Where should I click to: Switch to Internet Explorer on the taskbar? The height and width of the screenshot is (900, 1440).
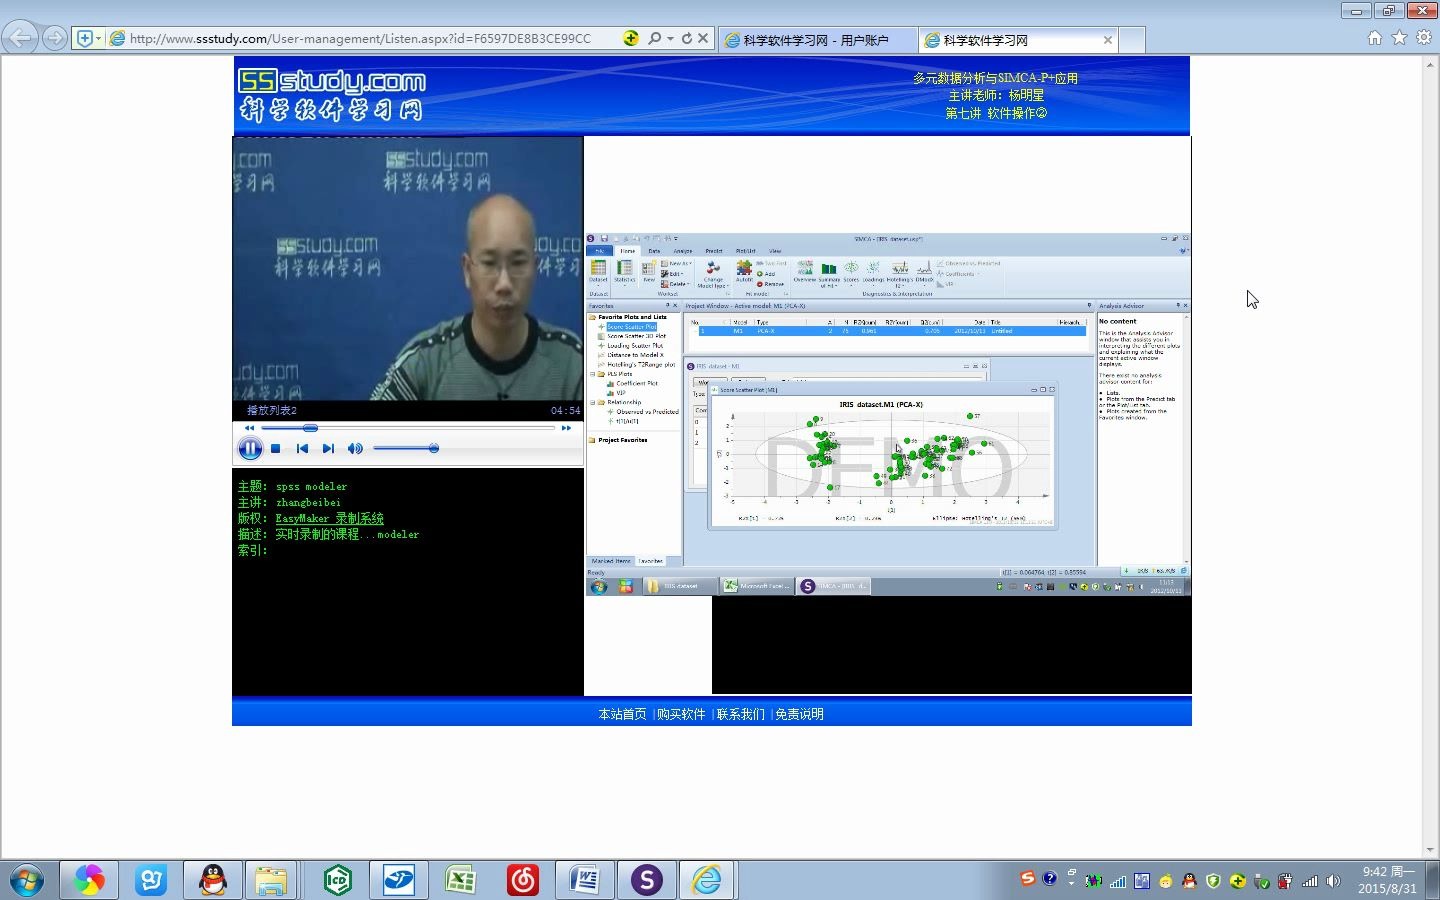pos(707,880)
